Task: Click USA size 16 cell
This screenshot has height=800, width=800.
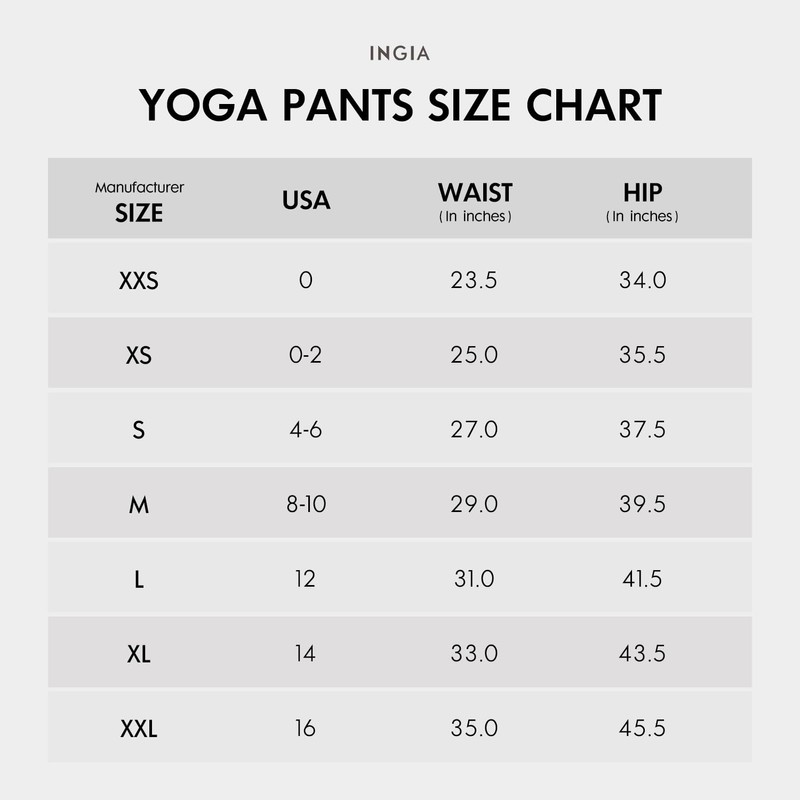Action: (x=306, y=729)
